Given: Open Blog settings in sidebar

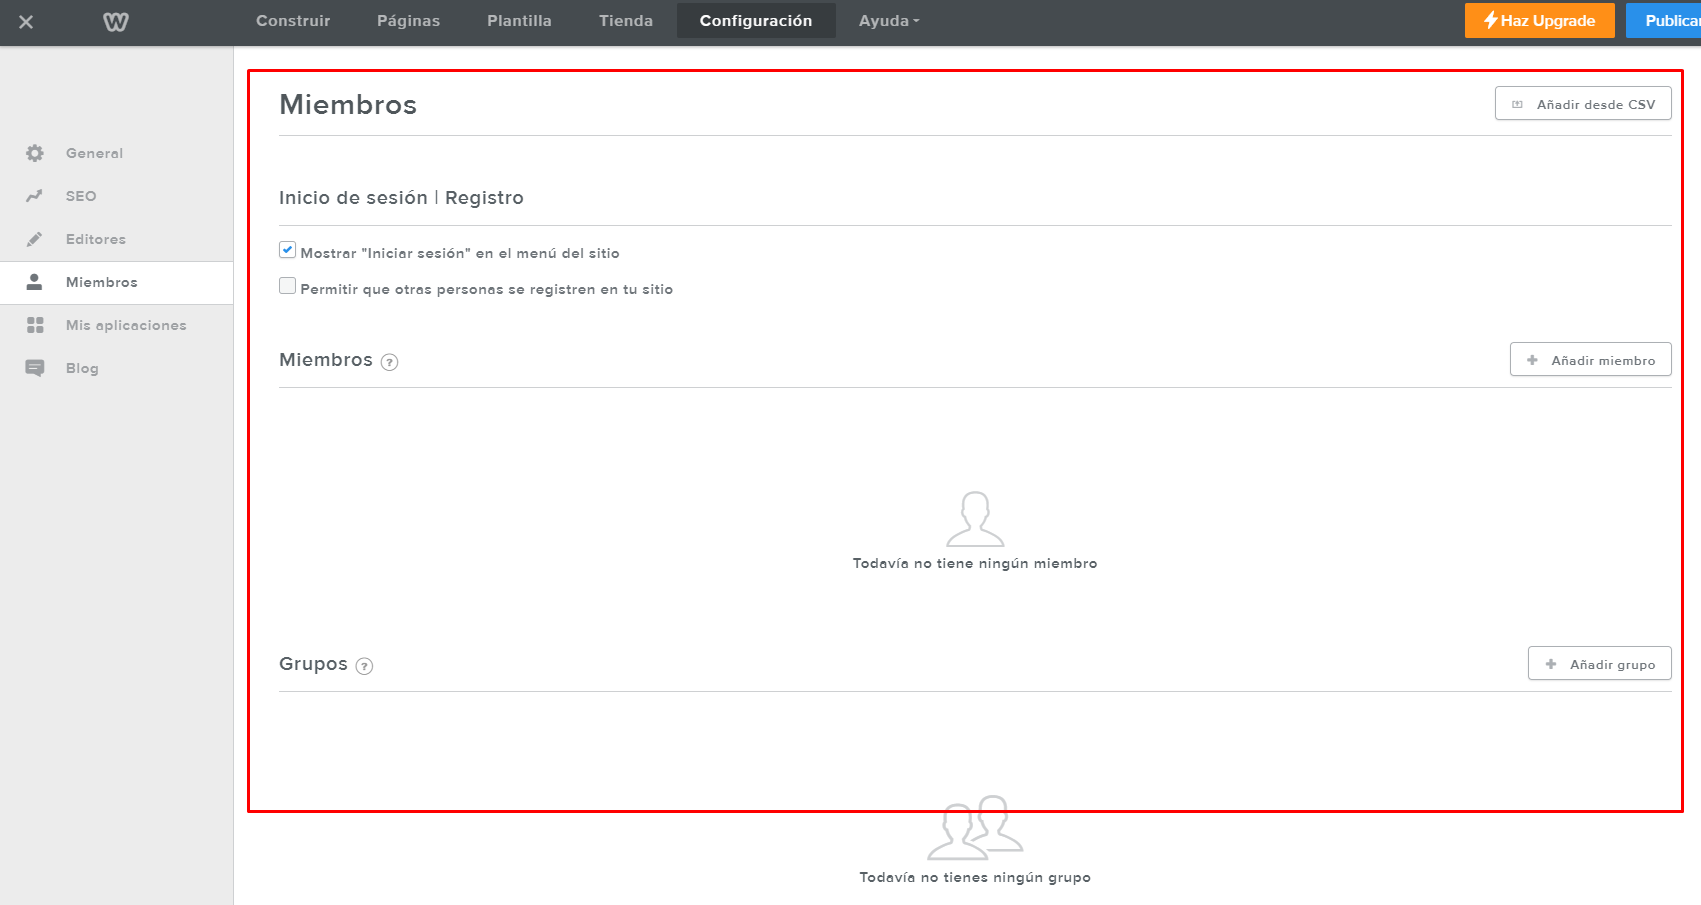Looking at the screenshot, I should click(x=117, y=368).
